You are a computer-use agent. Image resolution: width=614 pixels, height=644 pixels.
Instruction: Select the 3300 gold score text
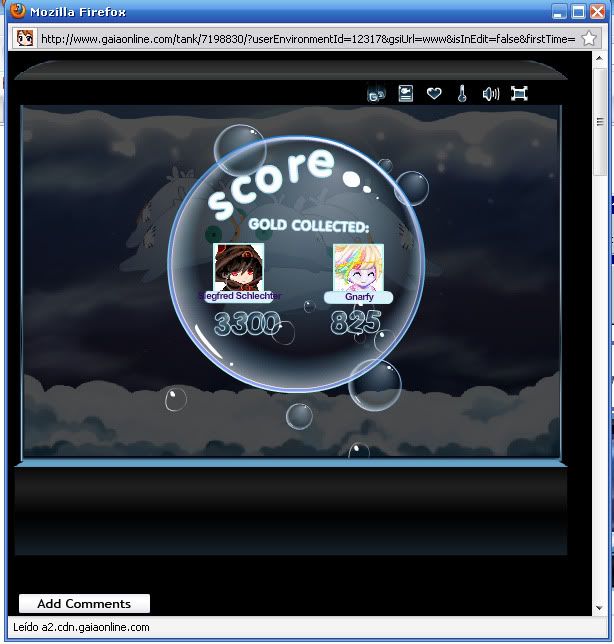248,323
